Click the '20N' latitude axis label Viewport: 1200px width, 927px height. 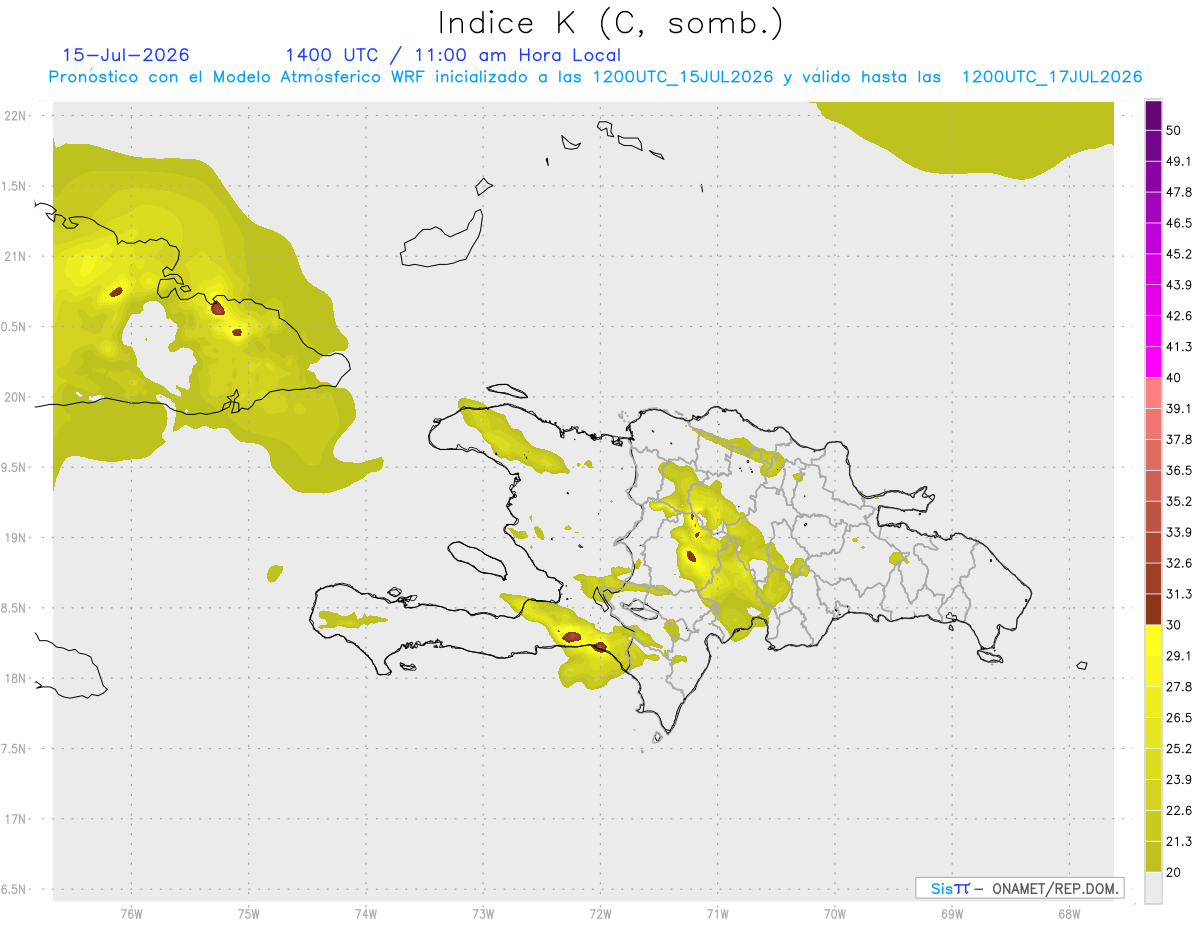coord(15,397)
